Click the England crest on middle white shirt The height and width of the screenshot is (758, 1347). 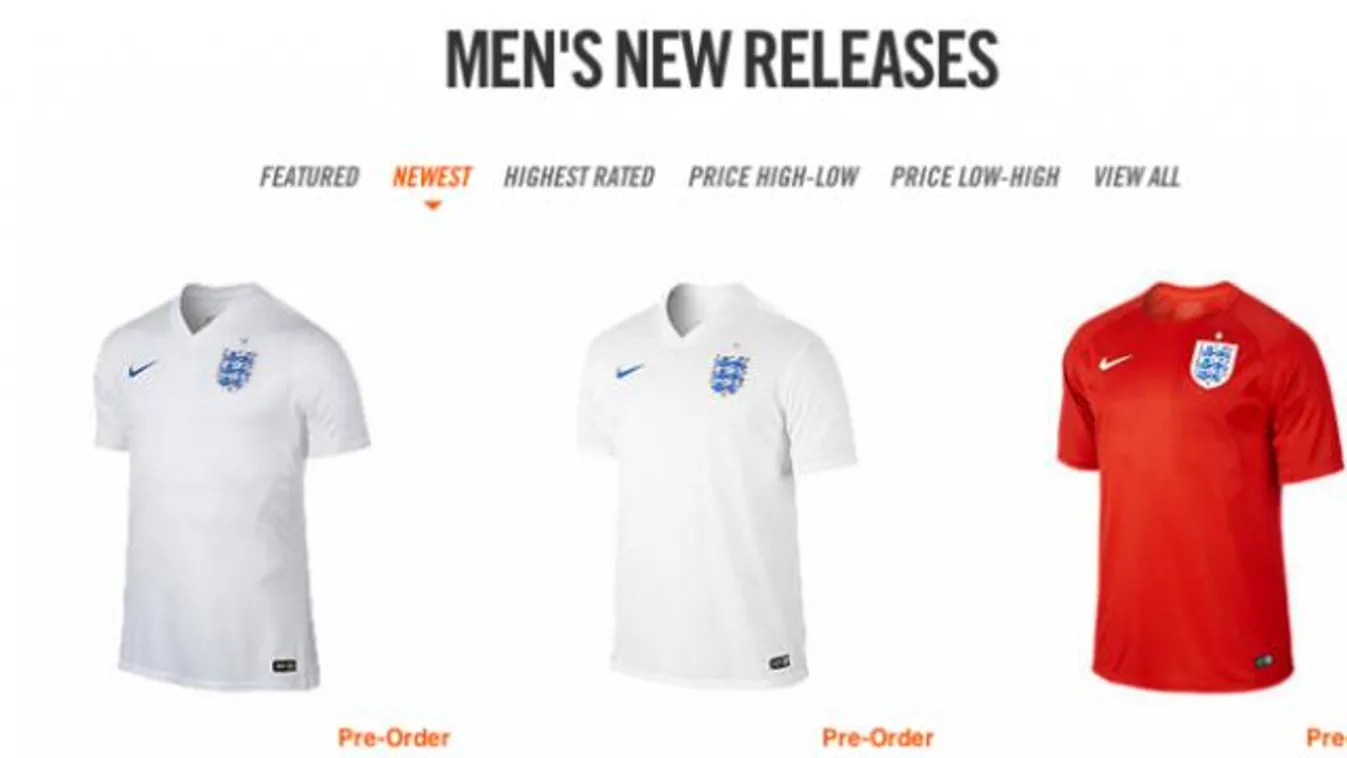(x=730, y=374)
